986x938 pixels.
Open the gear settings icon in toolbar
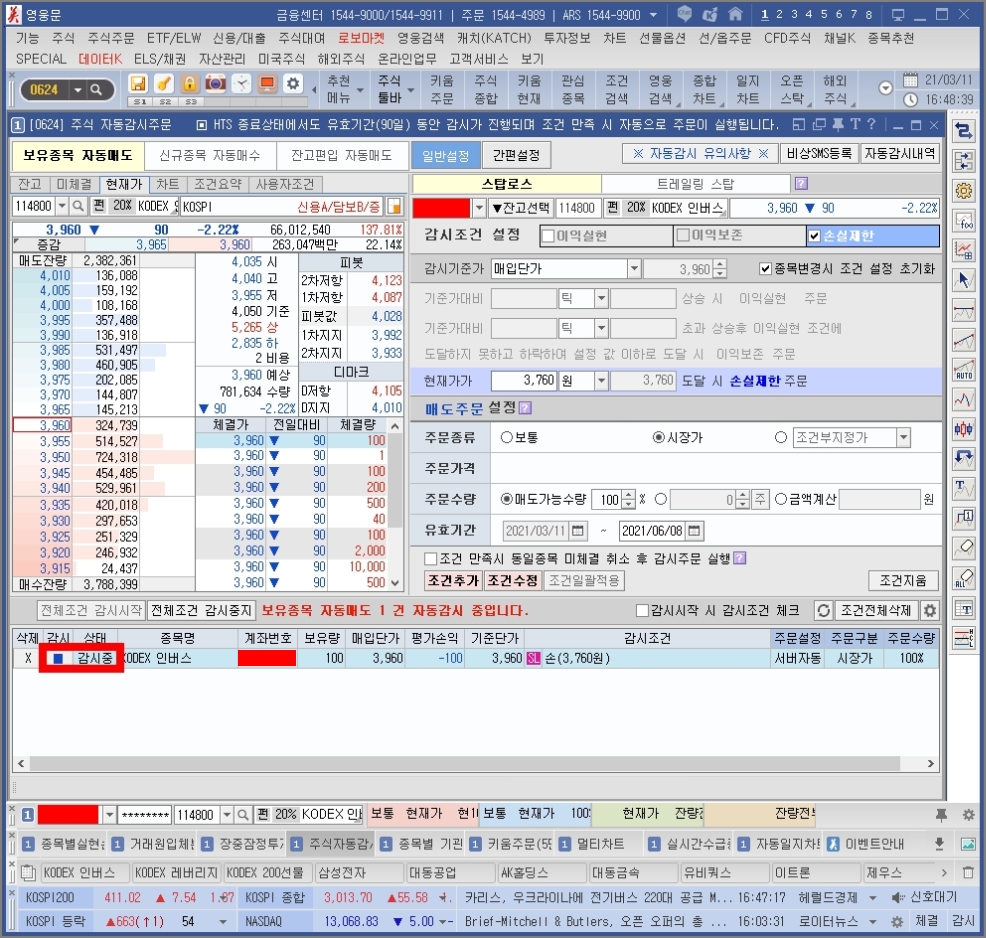(293, 84)
